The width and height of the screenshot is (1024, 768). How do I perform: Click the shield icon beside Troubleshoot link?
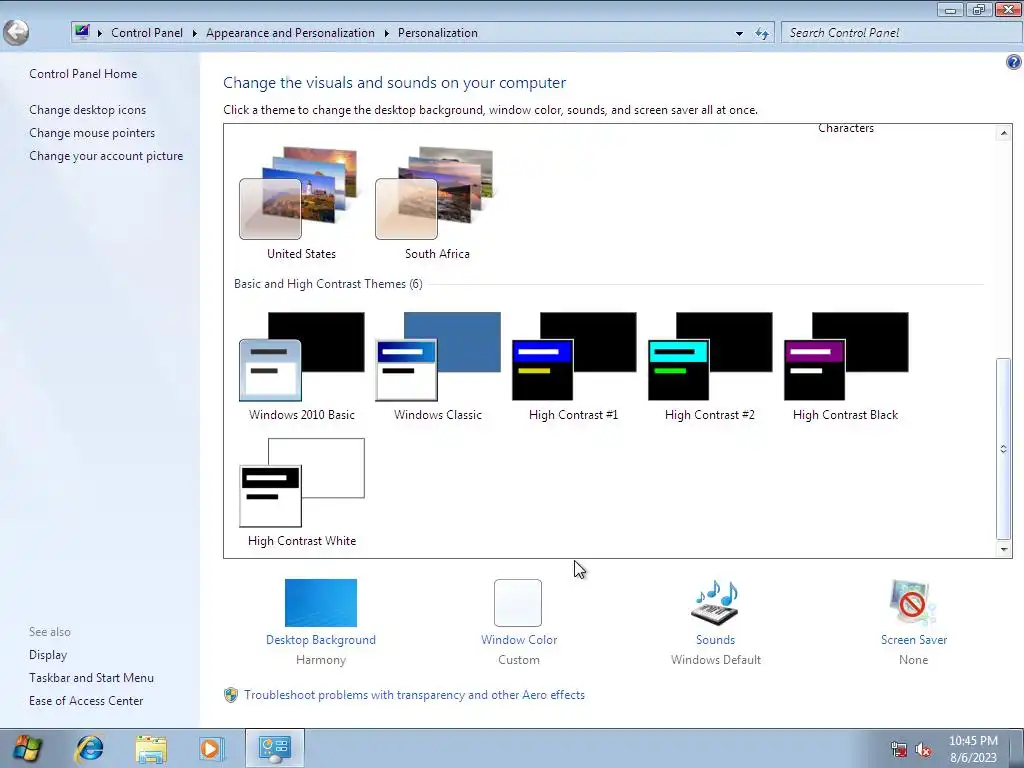tap(231, 695)
